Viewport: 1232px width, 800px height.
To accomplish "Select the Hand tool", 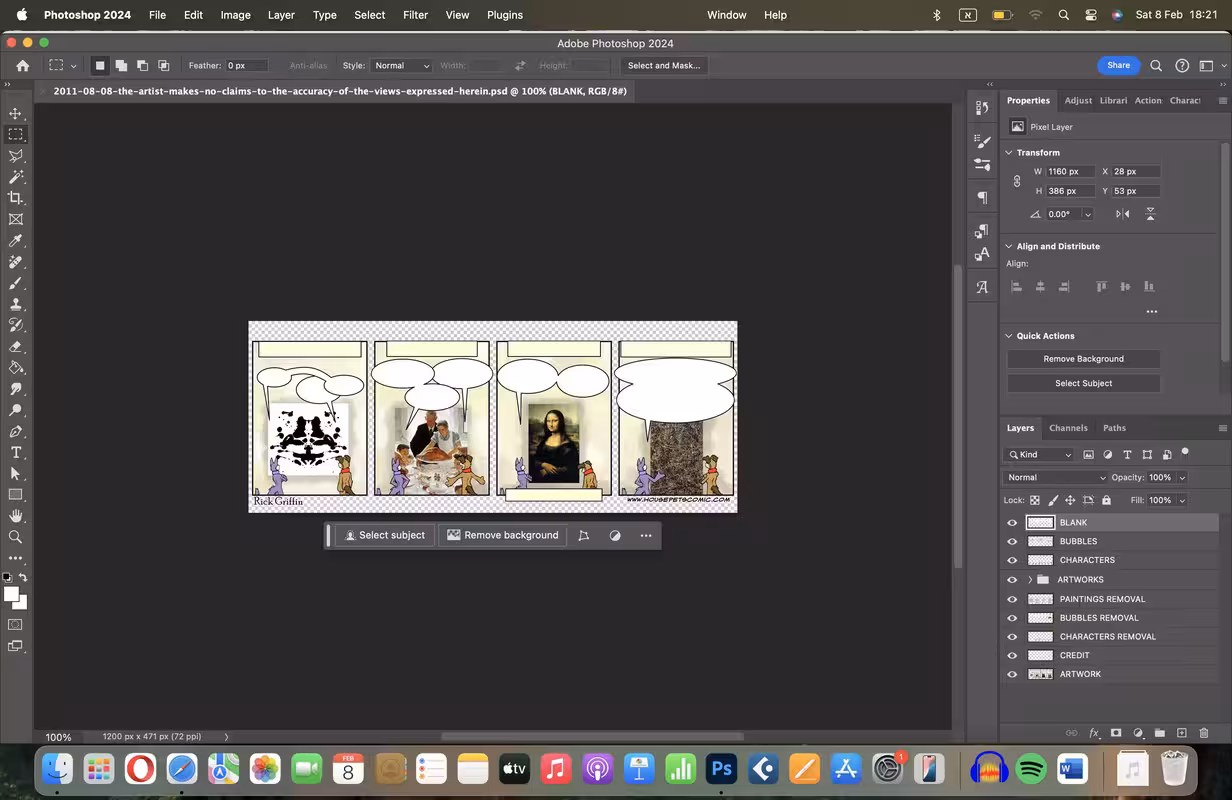I will (15, 516).
